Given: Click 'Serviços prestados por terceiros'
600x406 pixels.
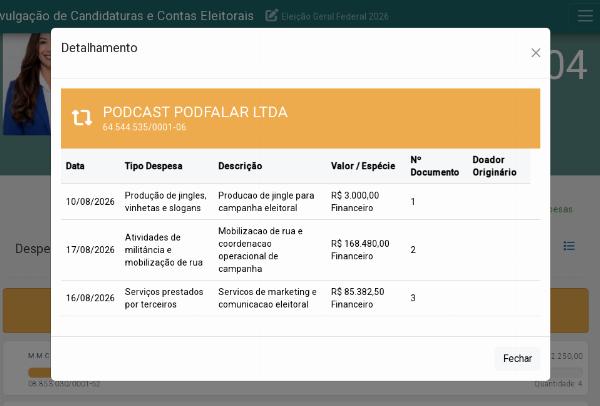Looking at the screenshot, I should point(164,298).
